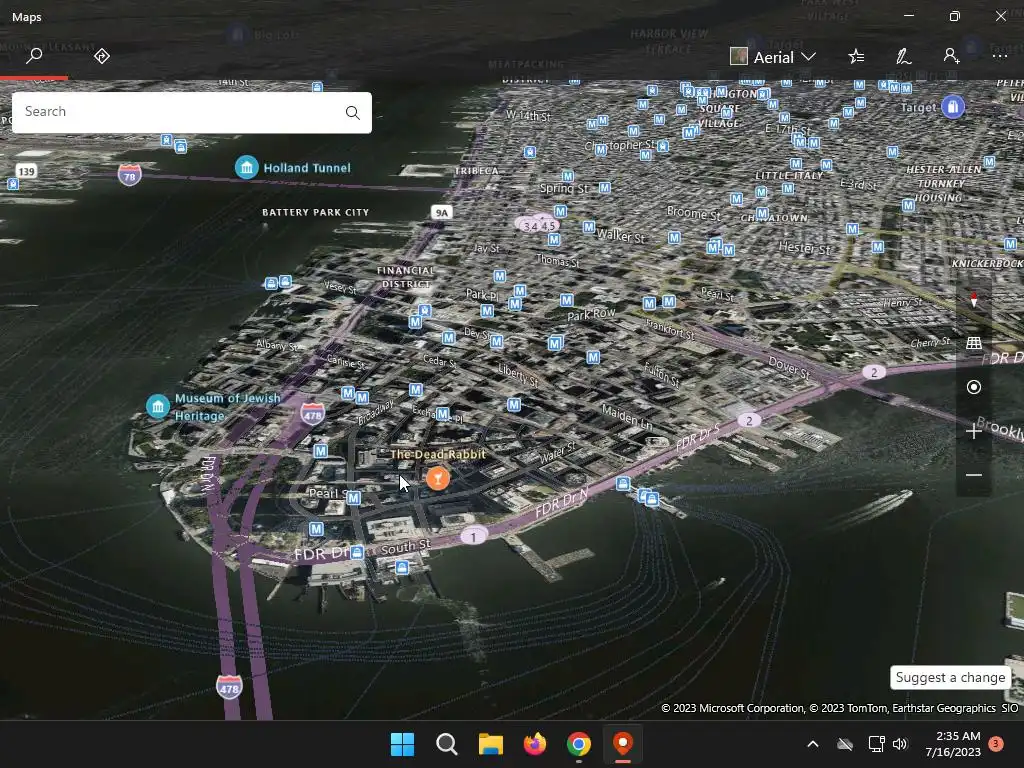This screenshot has width=1024, height=768.
Task: Switch to Chrome in the taskbar
Action: tap(579, 744)
